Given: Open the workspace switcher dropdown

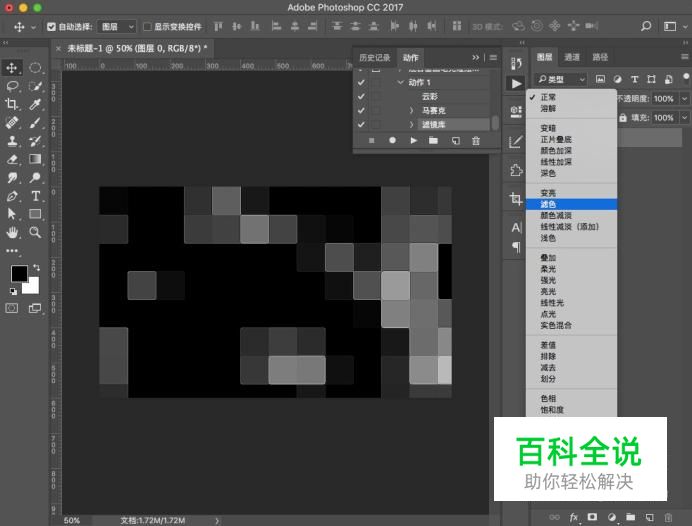Looking at the screenshot, I should [674, 26].
